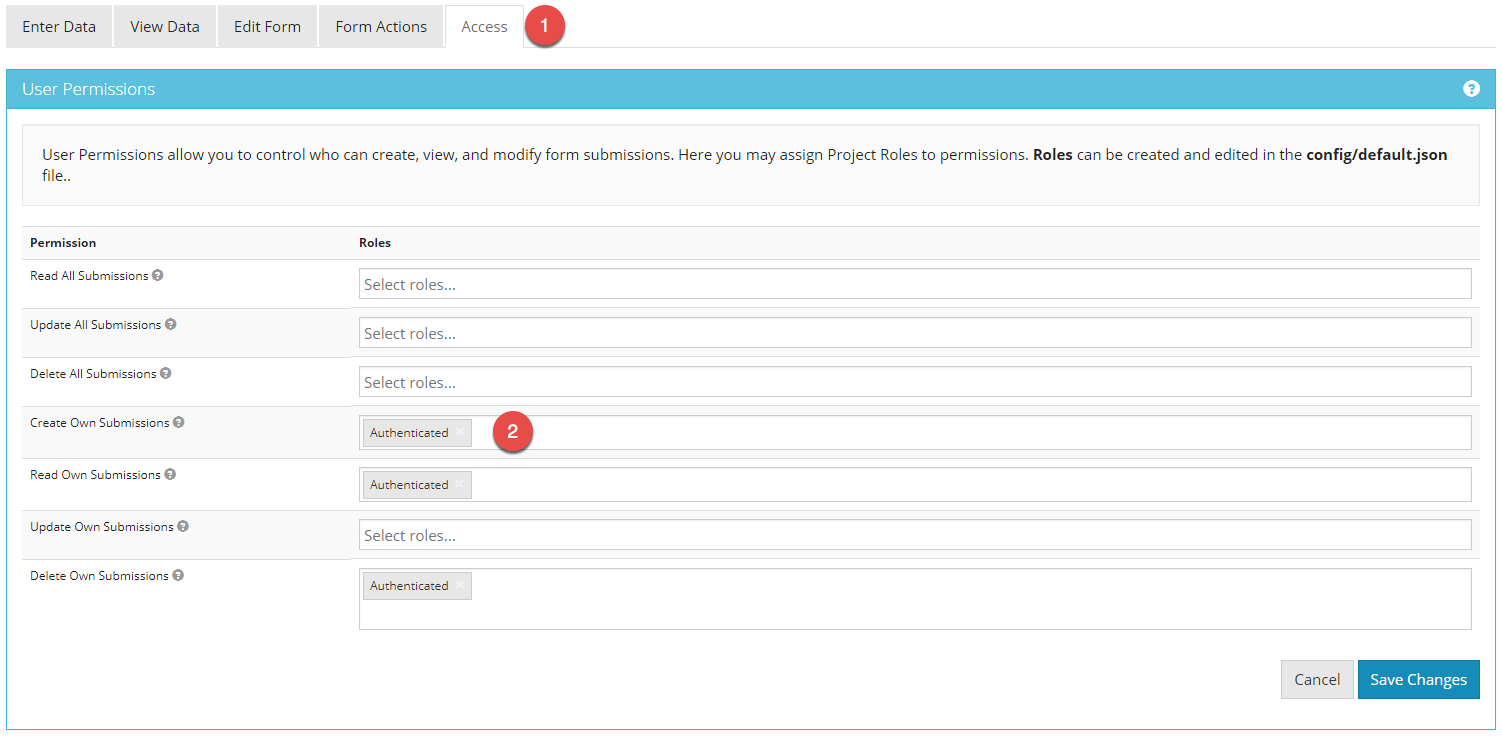Click help icon beside Delete Own Submissions
1502x736 pixels.
(x=178, y=575)
